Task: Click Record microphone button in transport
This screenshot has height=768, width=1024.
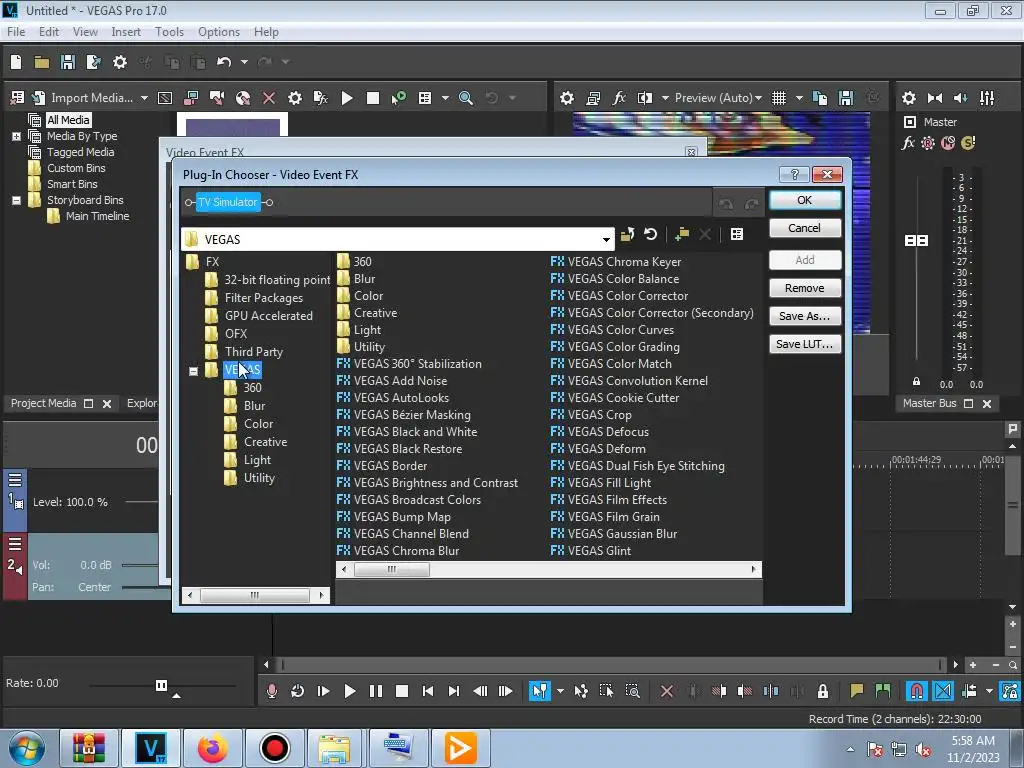Action: click(272, 691)
